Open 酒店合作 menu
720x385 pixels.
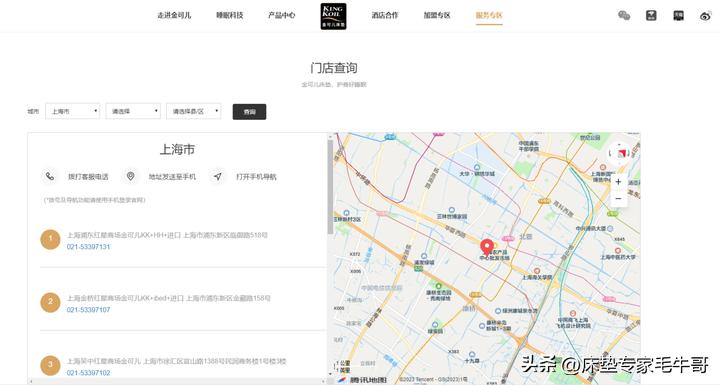(x=385, y=15)
